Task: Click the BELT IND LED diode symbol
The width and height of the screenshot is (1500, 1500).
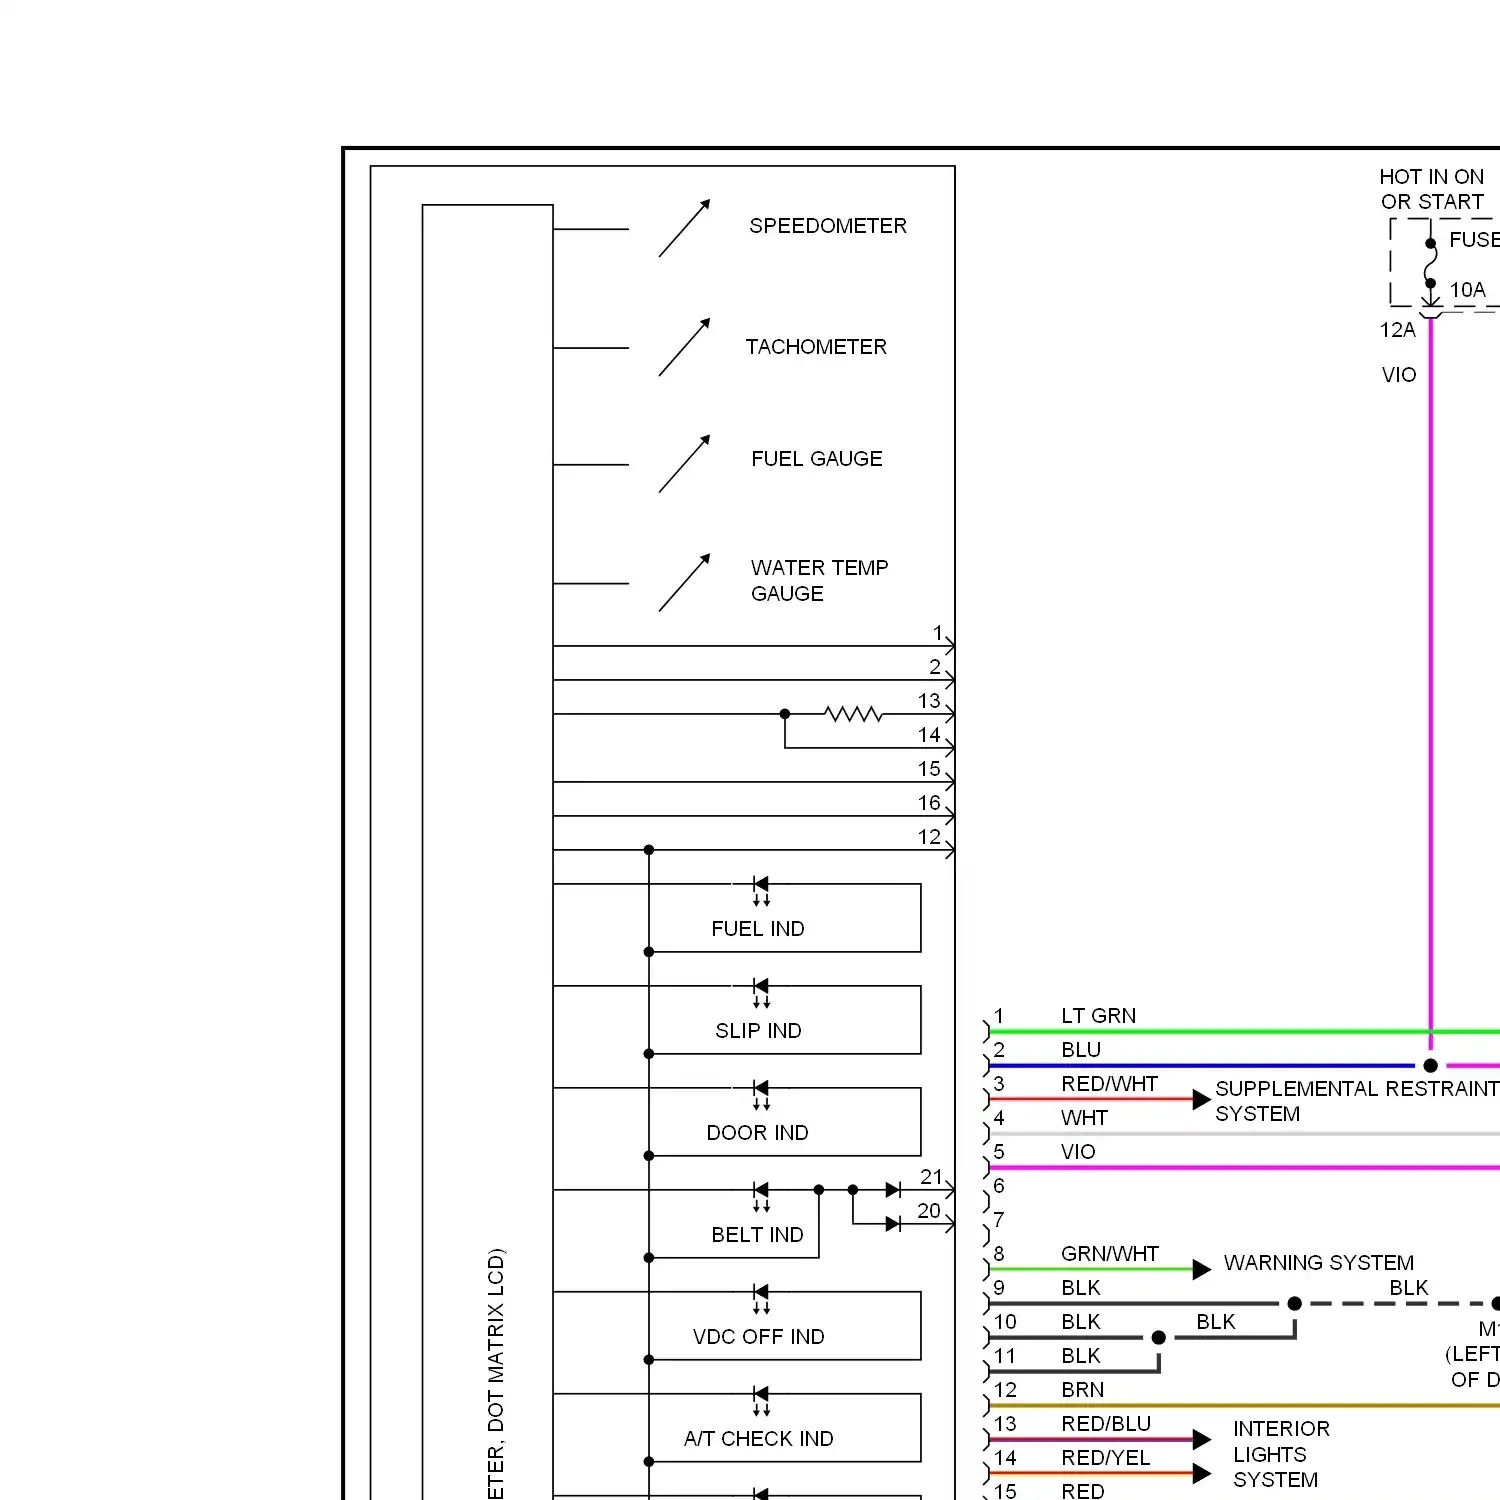Action: (x=761, y=1195)
